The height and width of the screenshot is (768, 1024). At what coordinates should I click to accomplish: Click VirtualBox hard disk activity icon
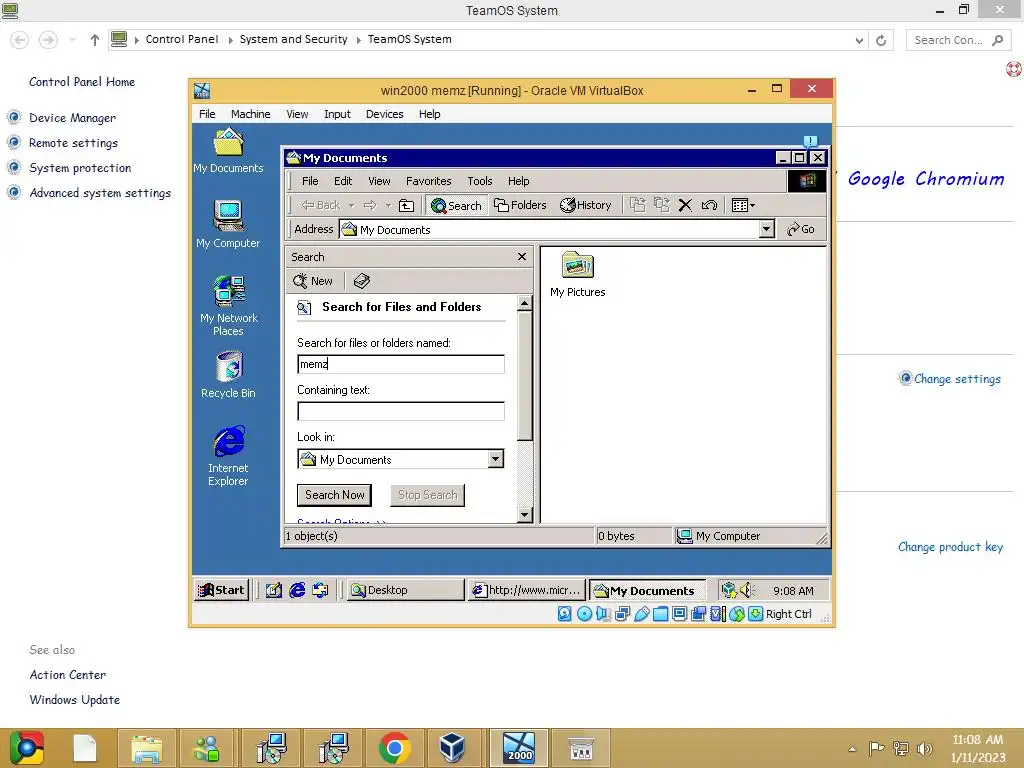coord(565,614)
